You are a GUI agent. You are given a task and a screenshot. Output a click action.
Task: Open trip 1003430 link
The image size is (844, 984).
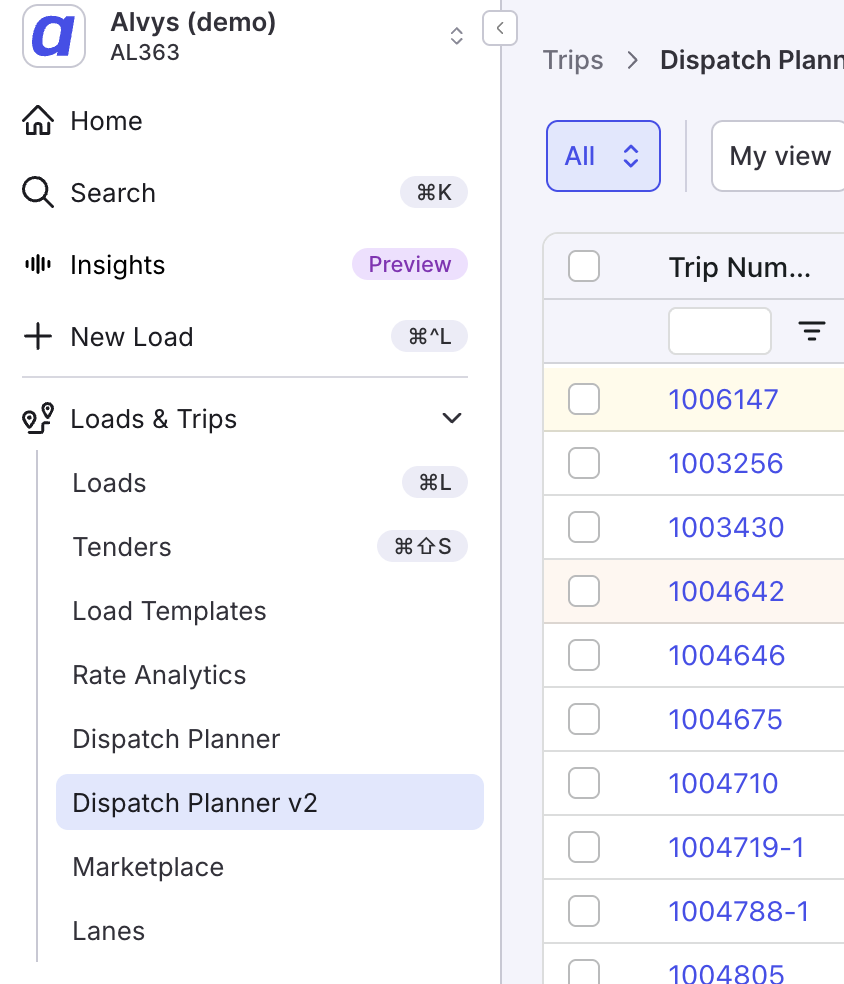(726, 527)
